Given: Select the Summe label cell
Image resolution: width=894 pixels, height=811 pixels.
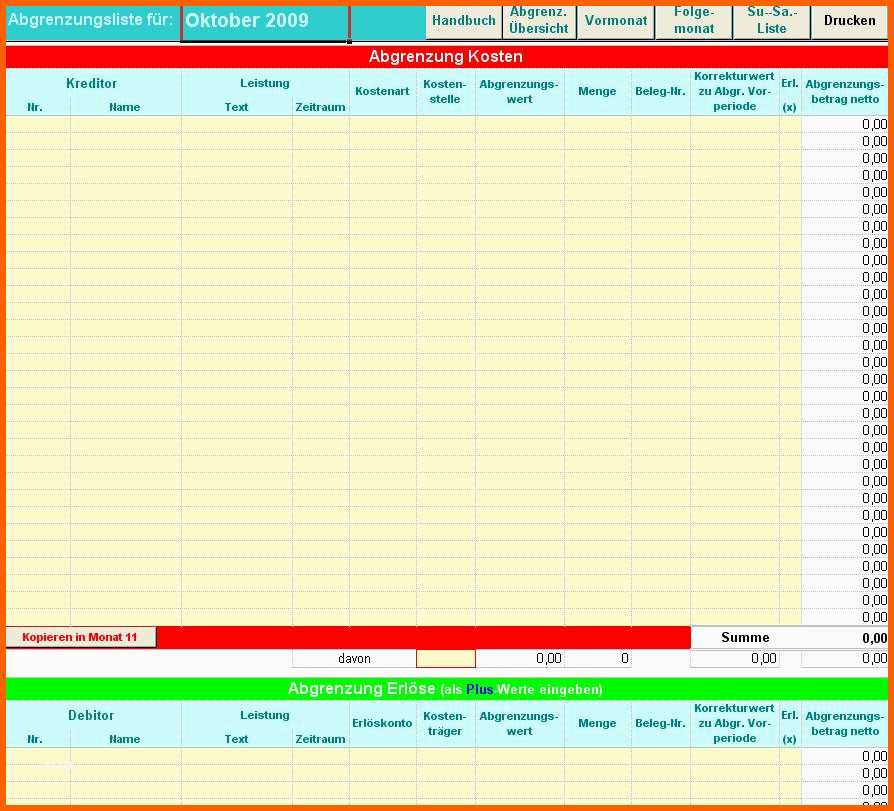Looking at the screenshot, I should pyautogui.click(x=745, y=638).
